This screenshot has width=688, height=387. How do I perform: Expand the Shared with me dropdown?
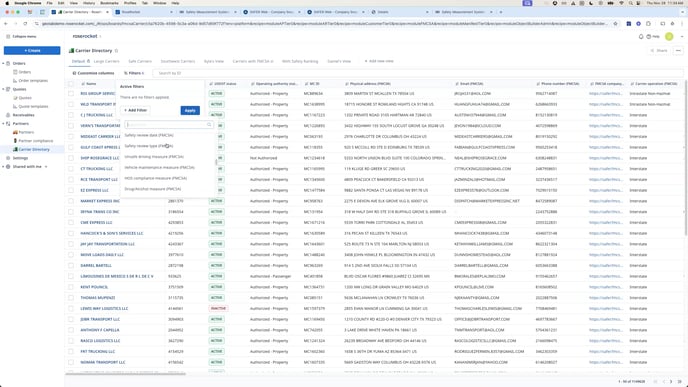tap(46, 167)
